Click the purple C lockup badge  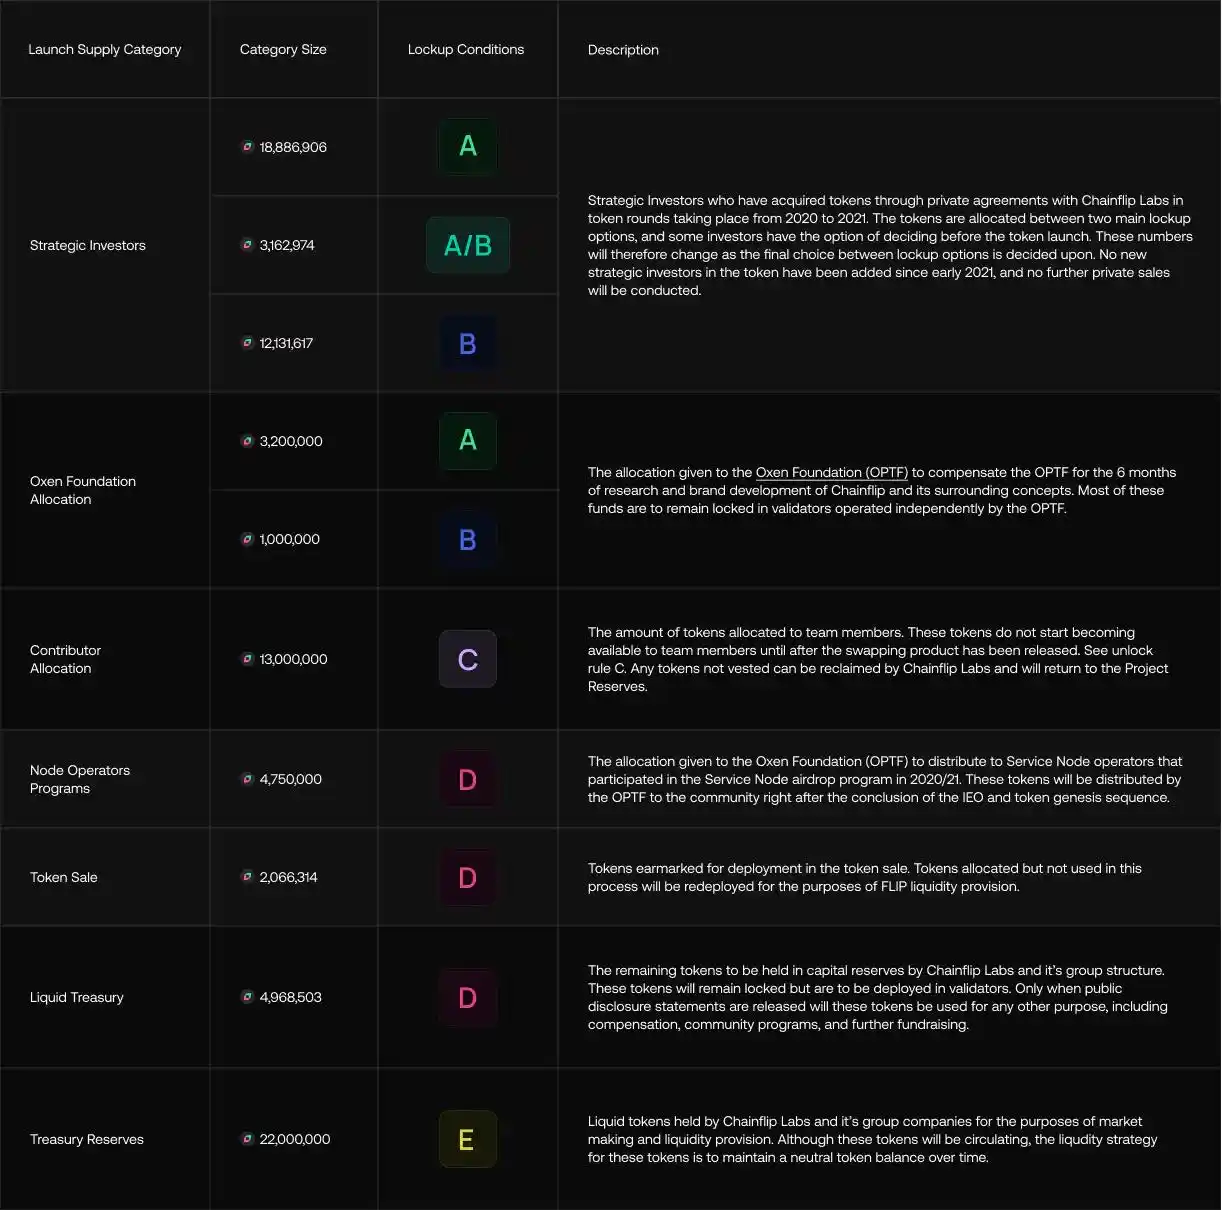pos(467,659)
